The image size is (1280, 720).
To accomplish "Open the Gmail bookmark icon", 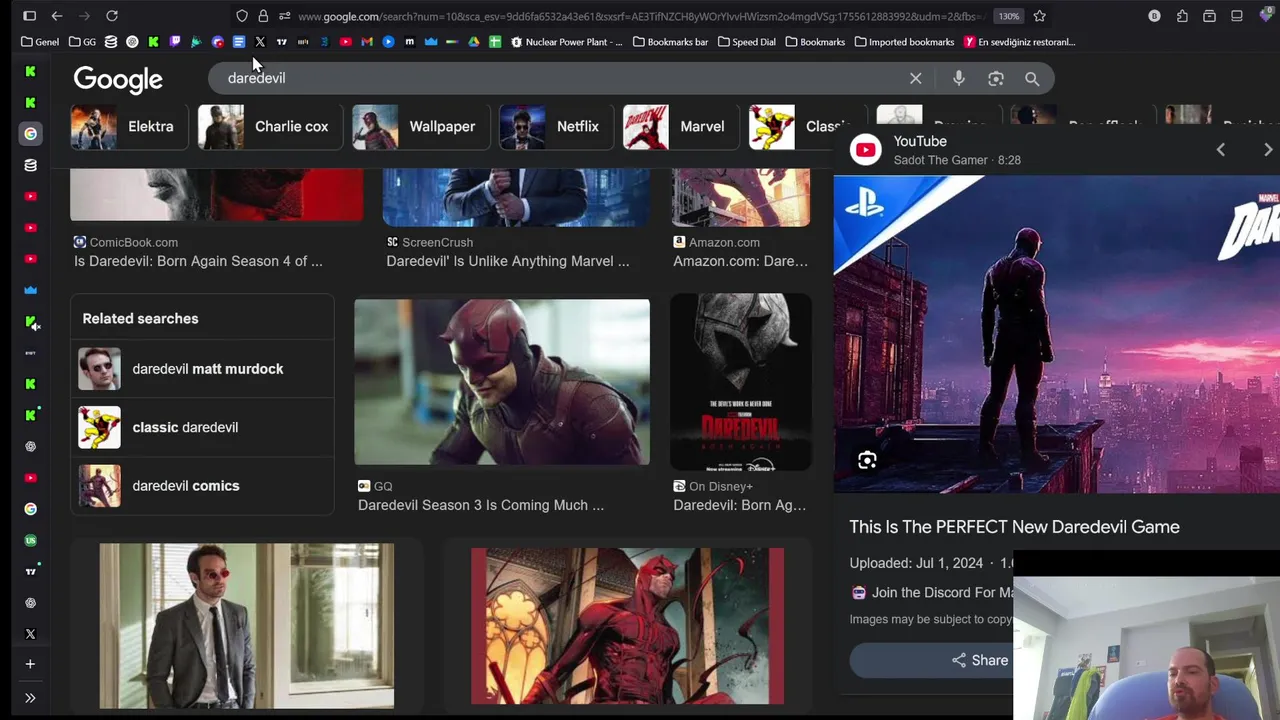I will (367, 42).
